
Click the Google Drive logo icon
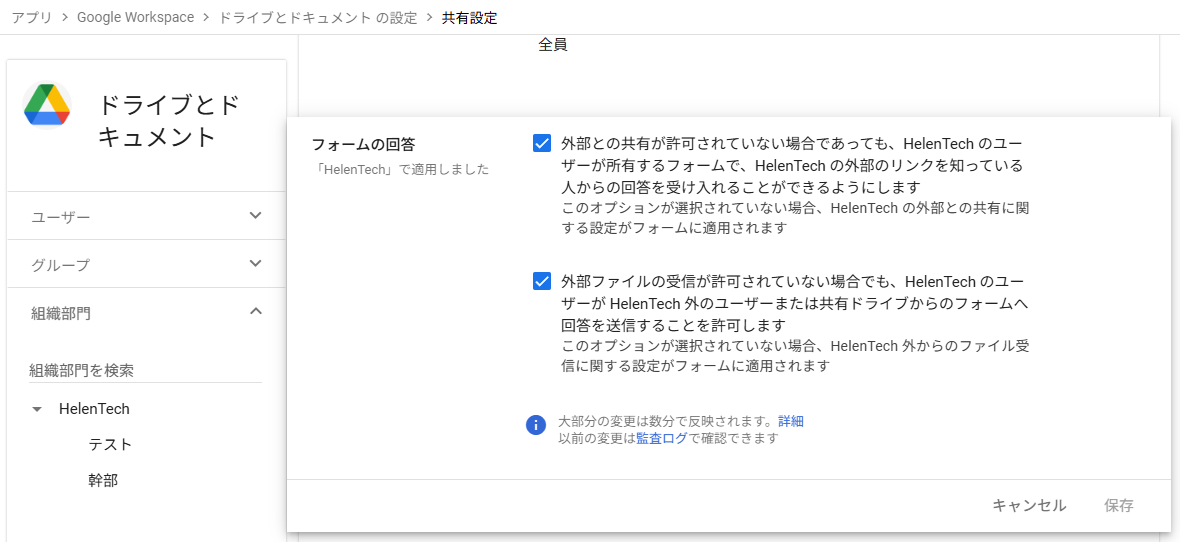[x=47, y=105]
